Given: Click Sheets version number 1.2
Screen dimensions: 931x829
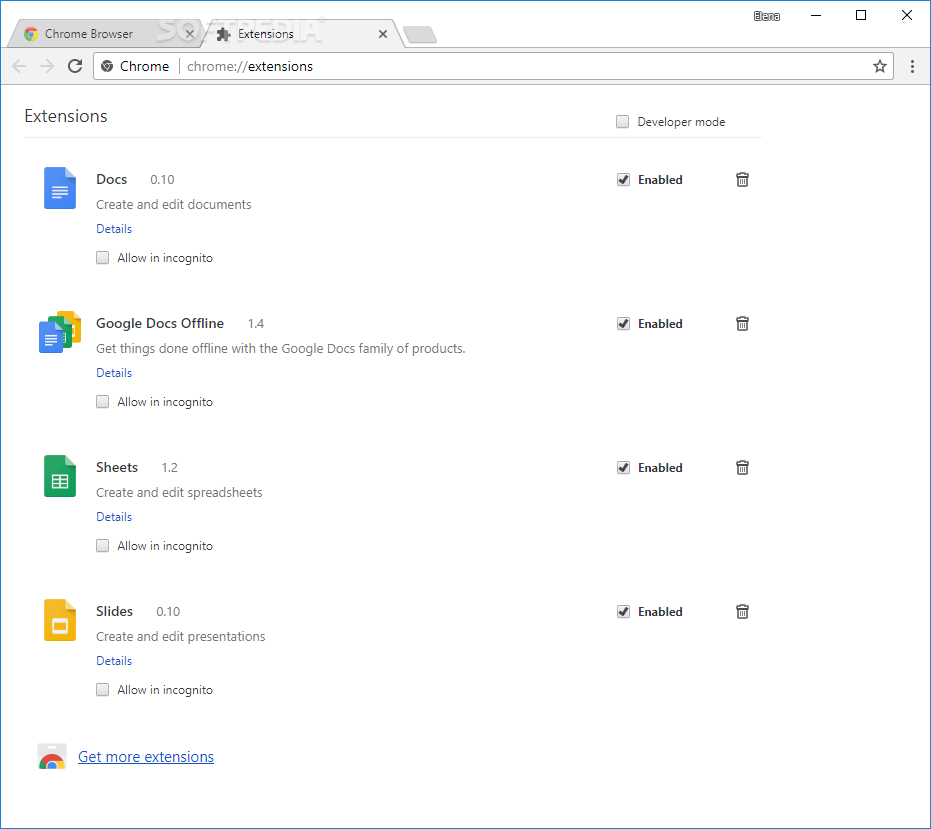Looking at the screenshot, I should coord(170,467).
